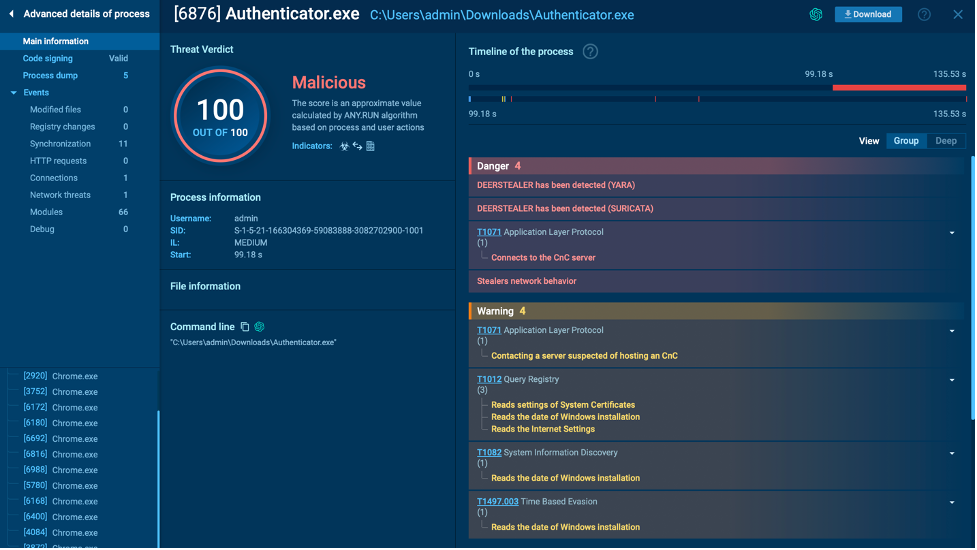Collapse the Danger T1071 Application Layer Protocol item
Screen dimensions: 977x550
pos(952,233)
